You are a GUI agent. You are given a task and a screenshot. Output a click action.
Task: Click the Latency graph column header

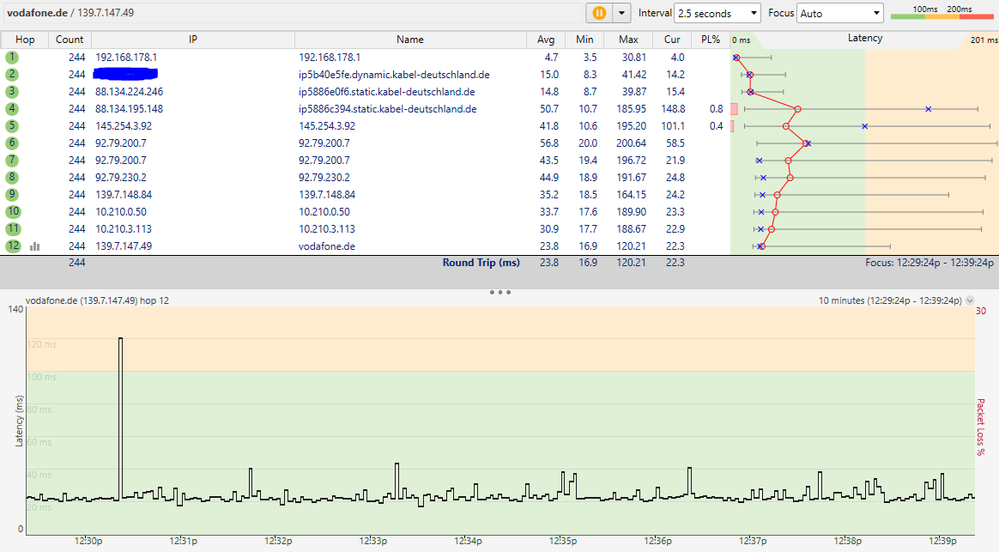(865, 38)
